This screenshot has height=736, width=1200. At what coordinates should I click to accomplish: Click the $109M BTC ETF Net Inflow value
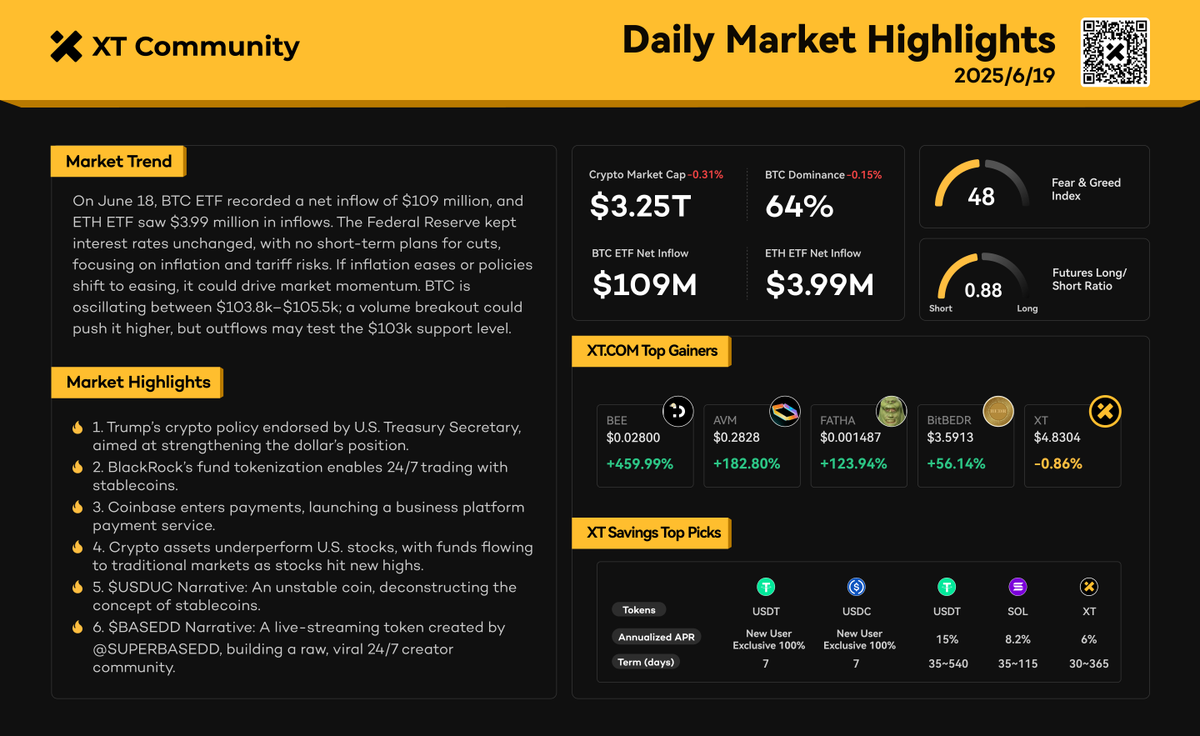click(x=644, y=285)
